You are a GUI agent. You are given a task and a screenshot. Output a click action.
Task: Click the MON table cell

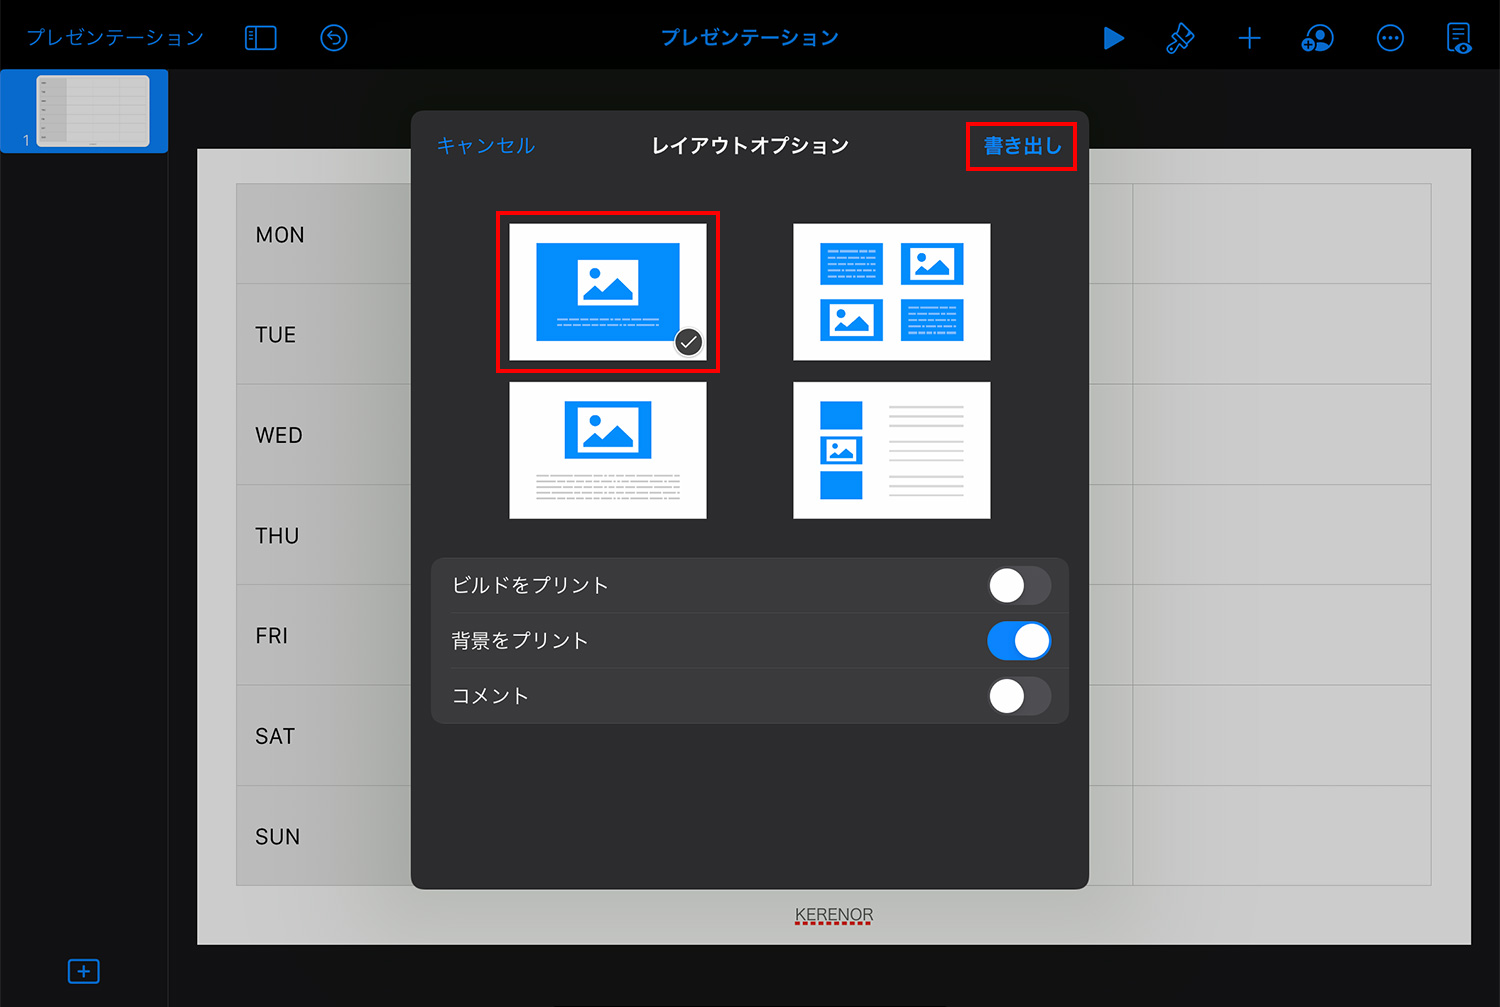323,234
